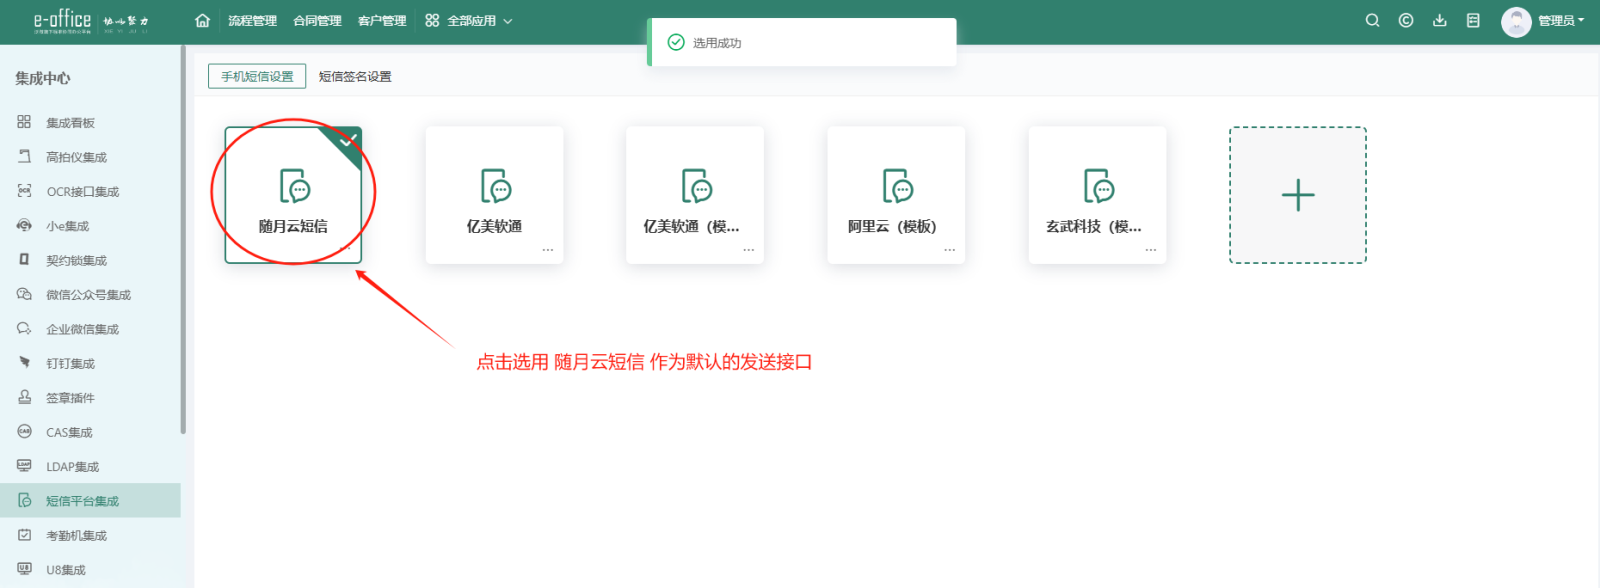Click the 玄武科技（模… card label
The width and height of the screenshot is (1600, 588).
point(1094,226)
